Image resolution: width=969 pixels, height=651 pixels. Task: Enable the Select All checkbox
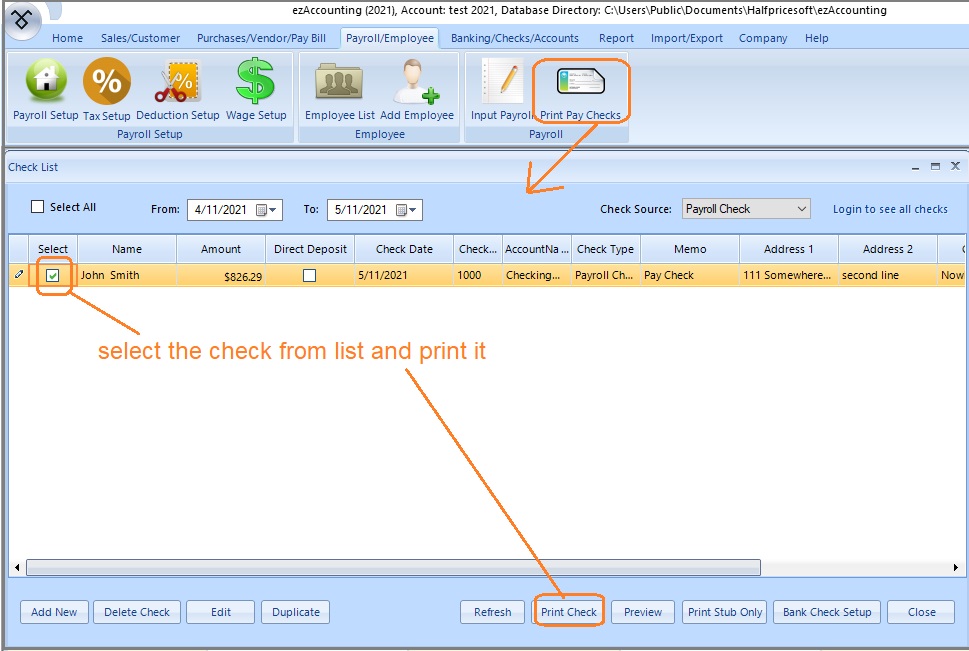tap(38, 207)
